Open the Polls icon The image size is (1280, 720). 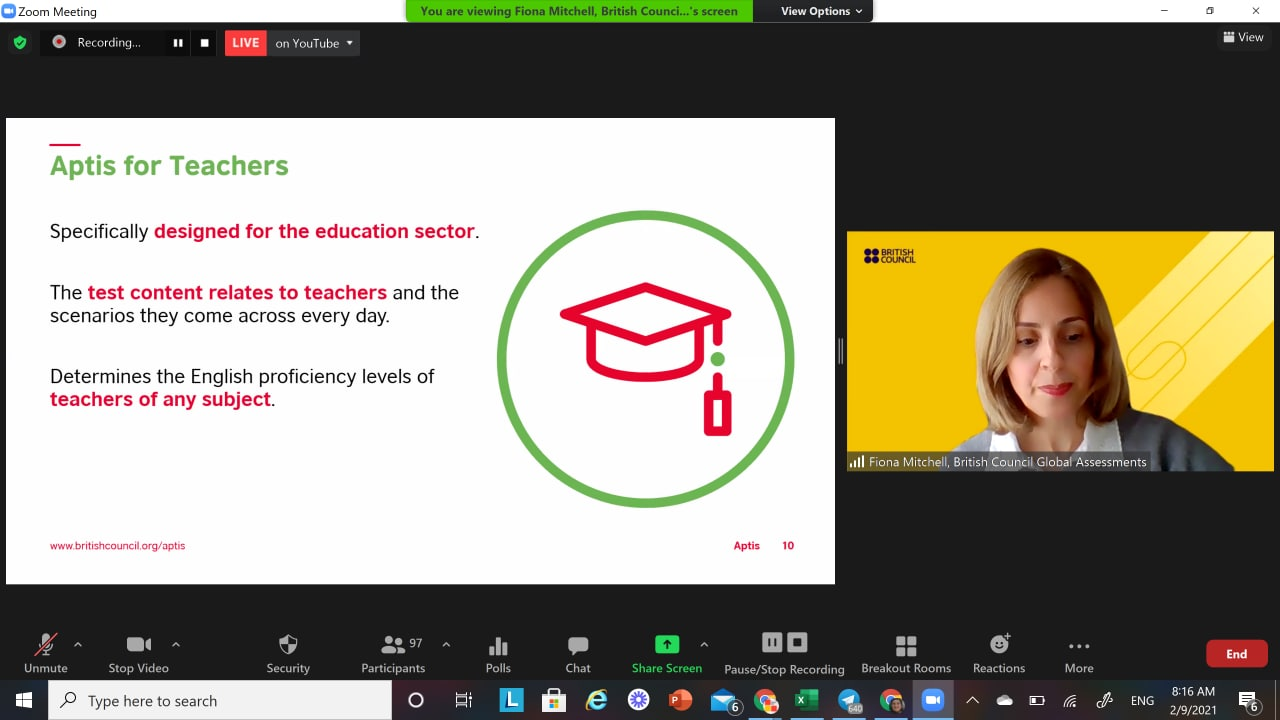click(498, 654)
